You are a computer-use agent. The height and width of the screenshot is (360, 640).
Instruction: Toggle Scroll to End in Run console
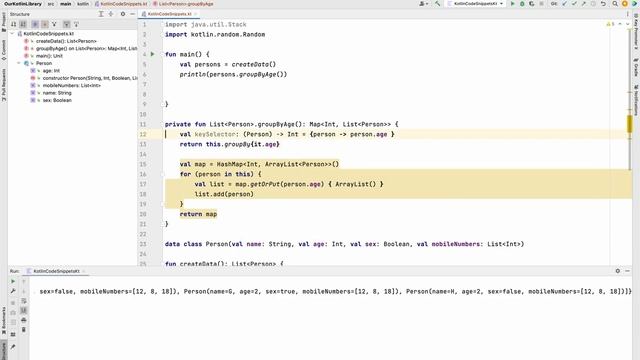coord(24,311)
